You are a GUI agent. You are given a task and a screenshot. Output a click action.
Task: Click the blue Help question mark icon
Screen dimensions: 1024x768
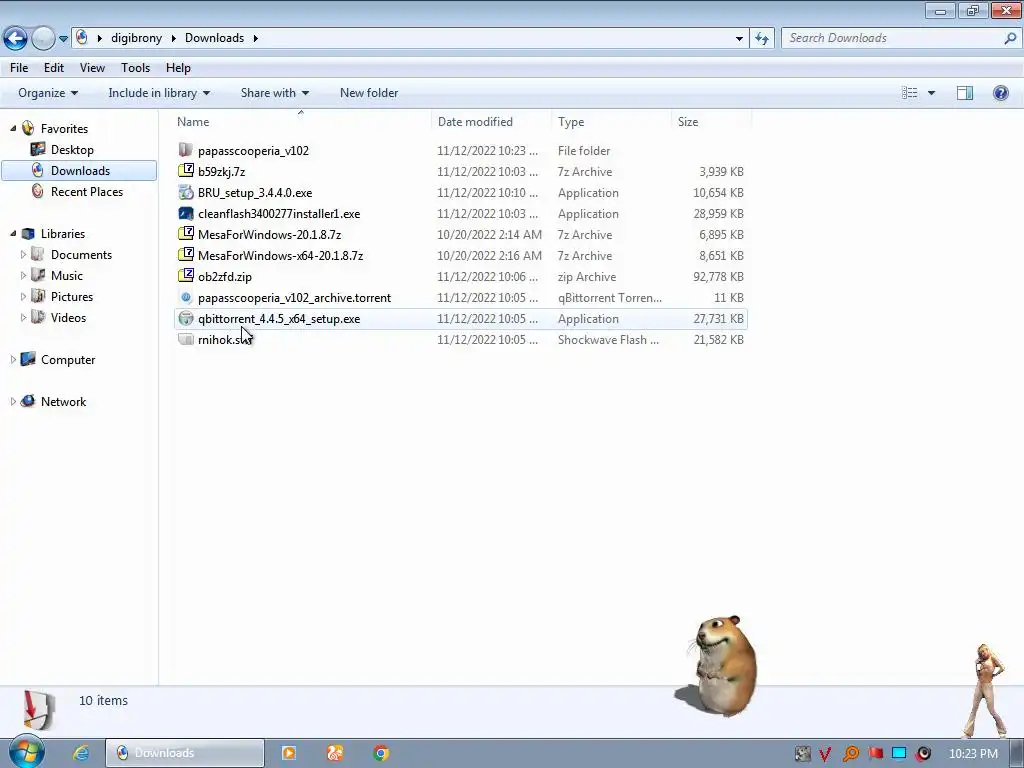coord(1000,93)
